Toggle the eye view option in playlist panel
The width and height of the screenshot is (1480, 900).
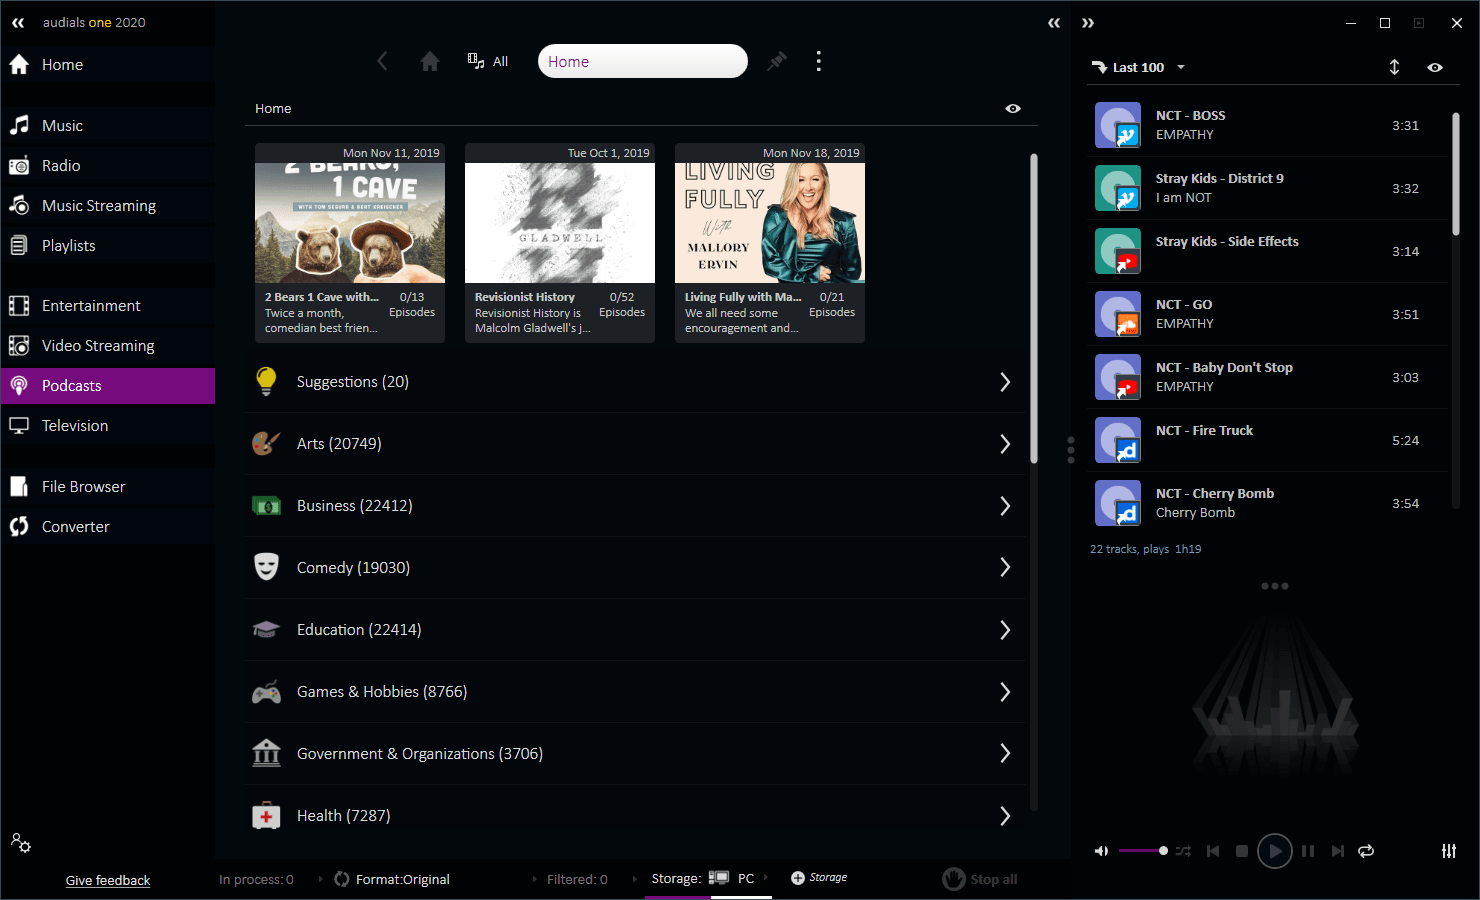click(1435, 67)
